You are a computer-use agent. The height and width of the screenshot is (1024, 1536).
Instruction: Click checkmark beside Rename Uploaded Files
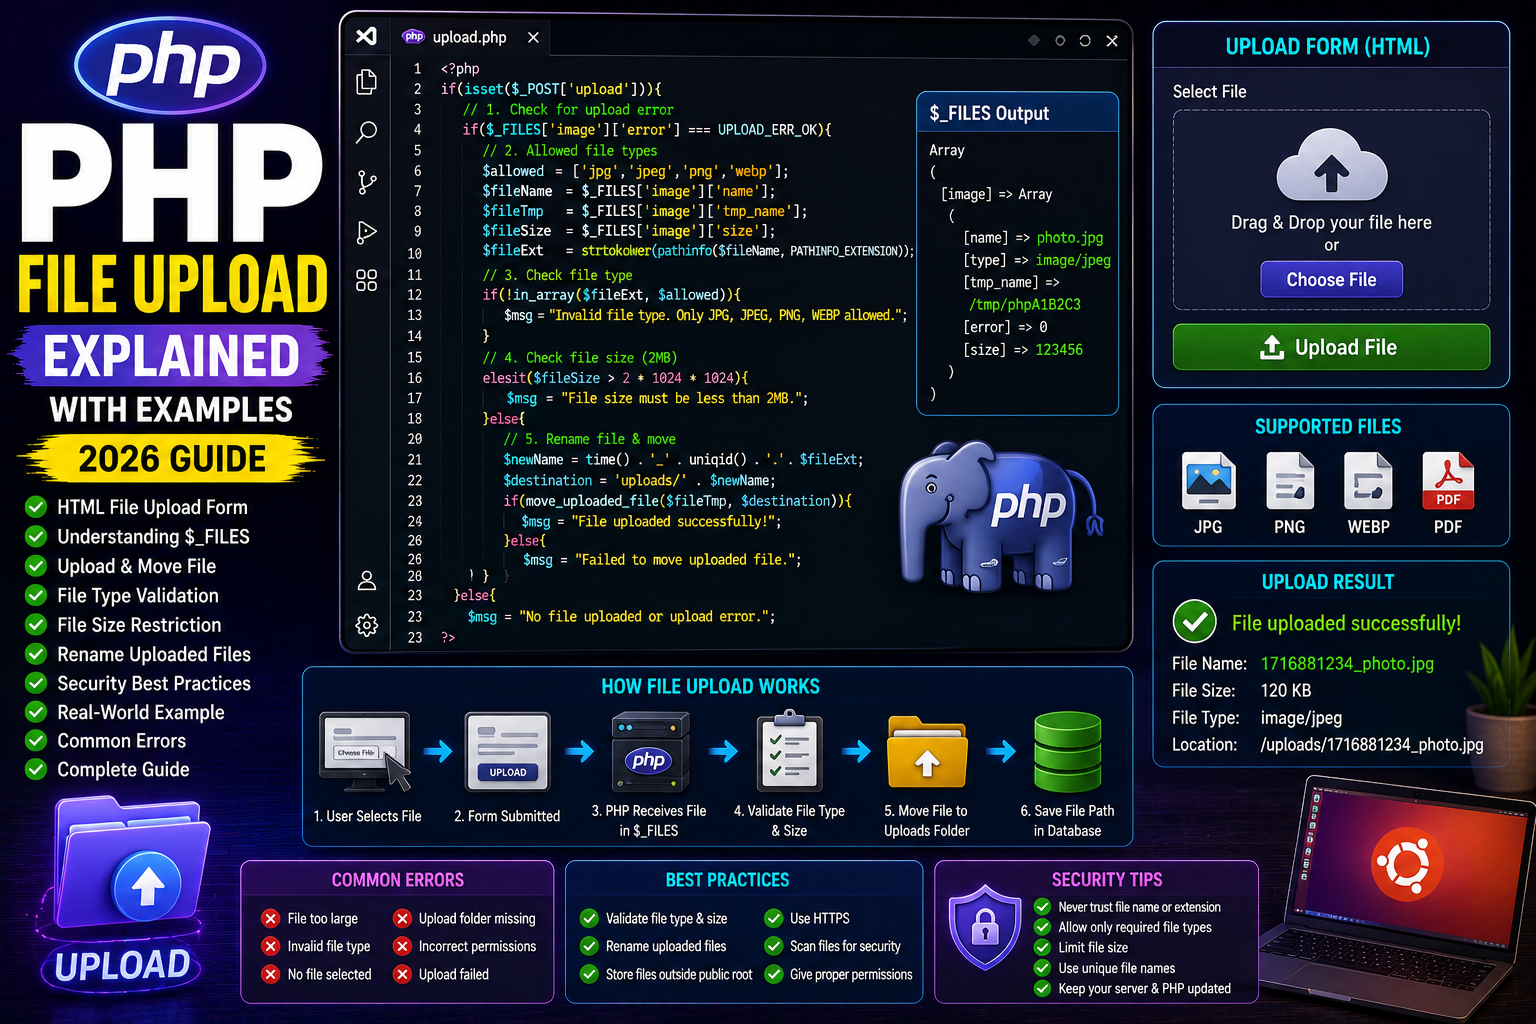36,654
